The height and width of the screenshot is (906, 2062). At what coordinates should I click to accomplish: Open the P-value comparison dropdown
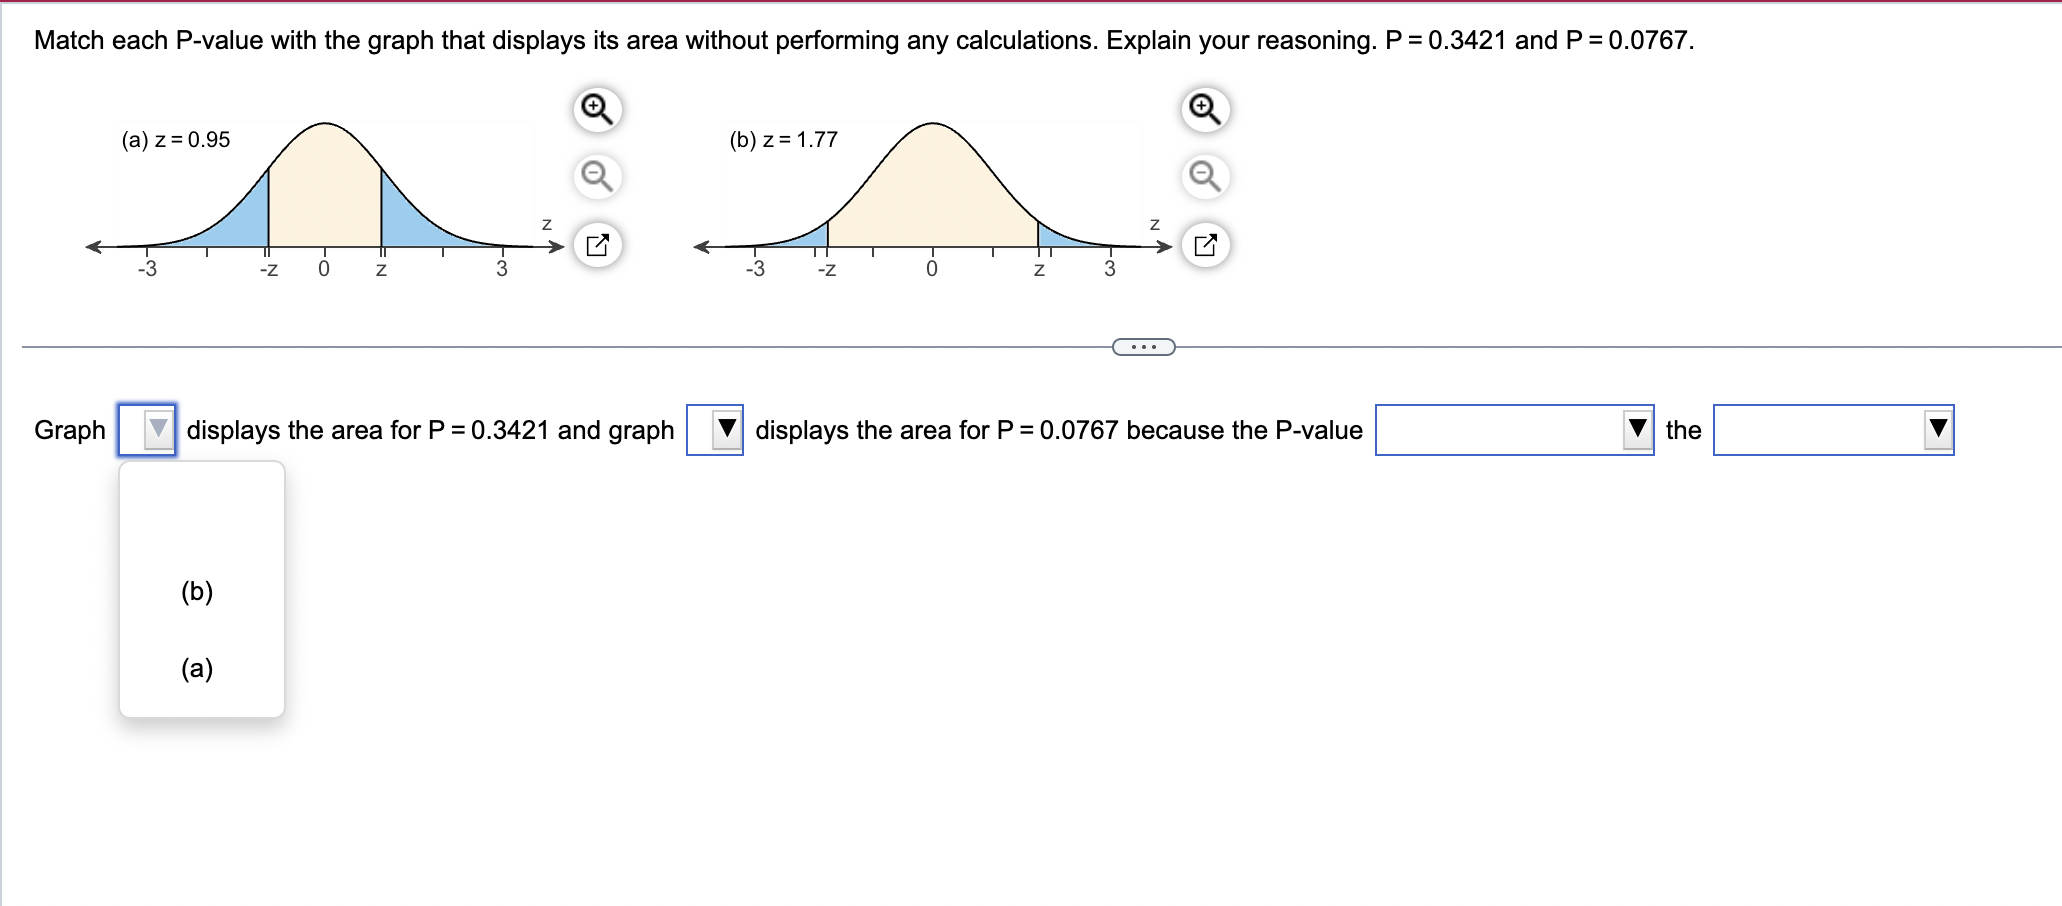[1637, 428]
